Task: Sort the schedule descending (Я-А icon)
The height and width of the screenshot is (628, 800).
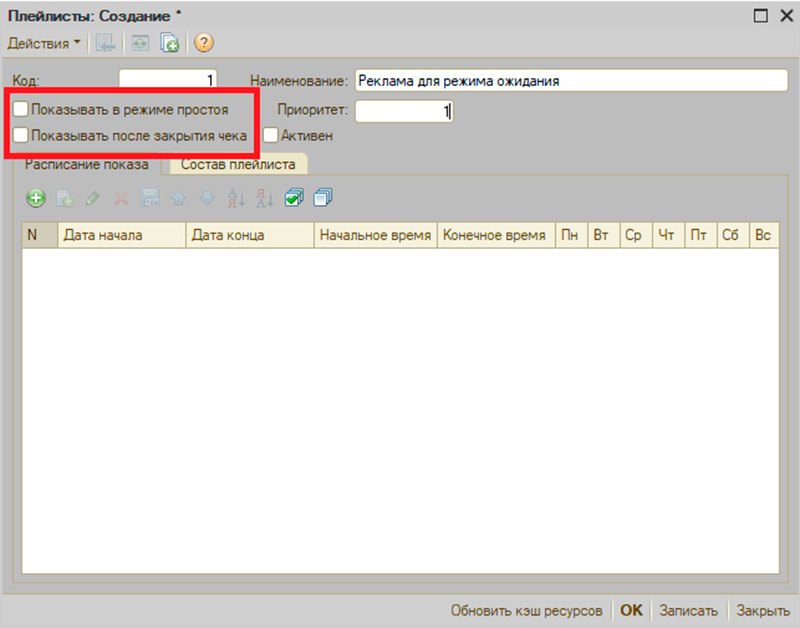Action: [x=265, y=198]
